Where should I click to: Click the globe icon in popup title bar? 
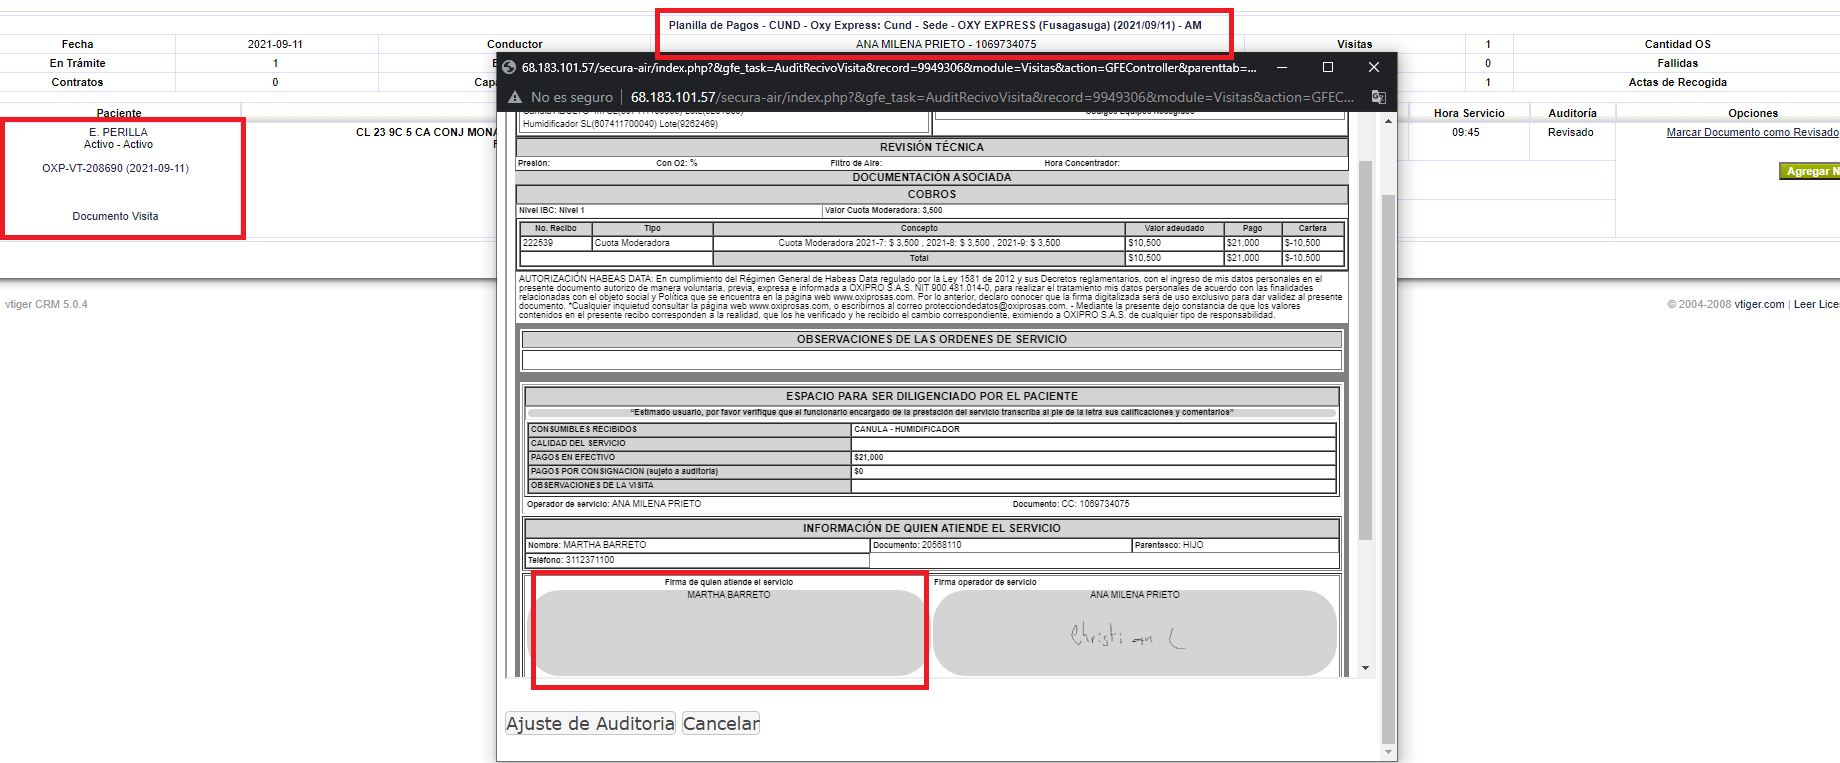pyautogui.click(x=509, y=67)
